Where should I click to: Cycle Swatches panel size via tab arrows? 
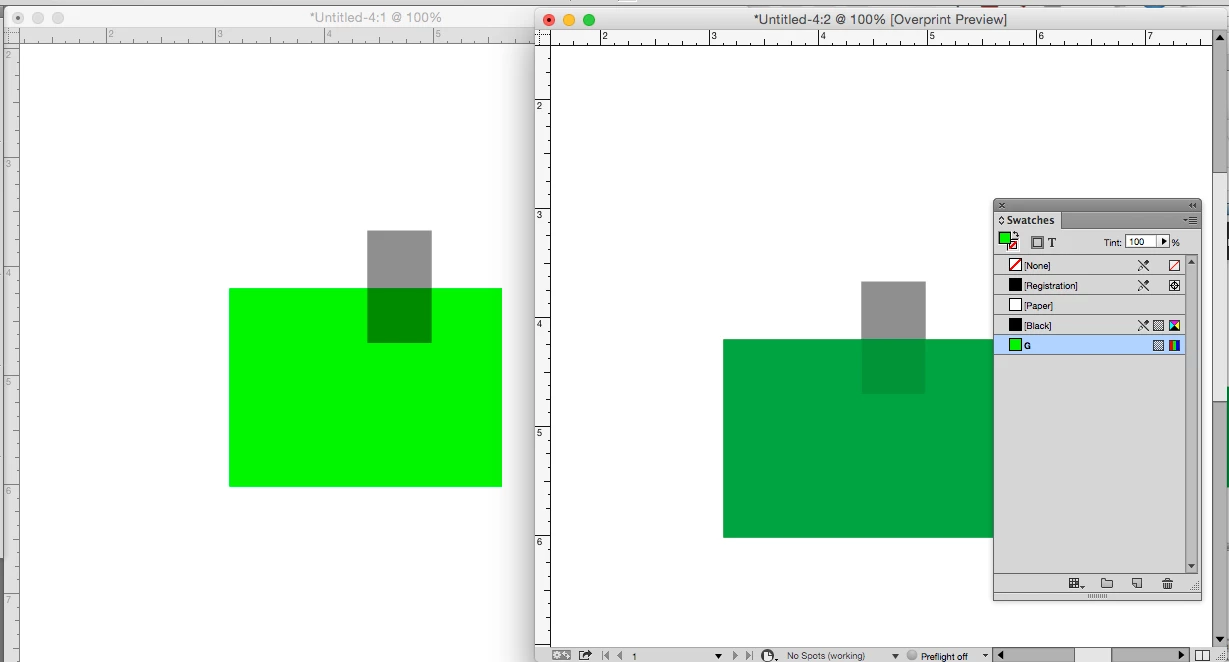click(1001, 220)
